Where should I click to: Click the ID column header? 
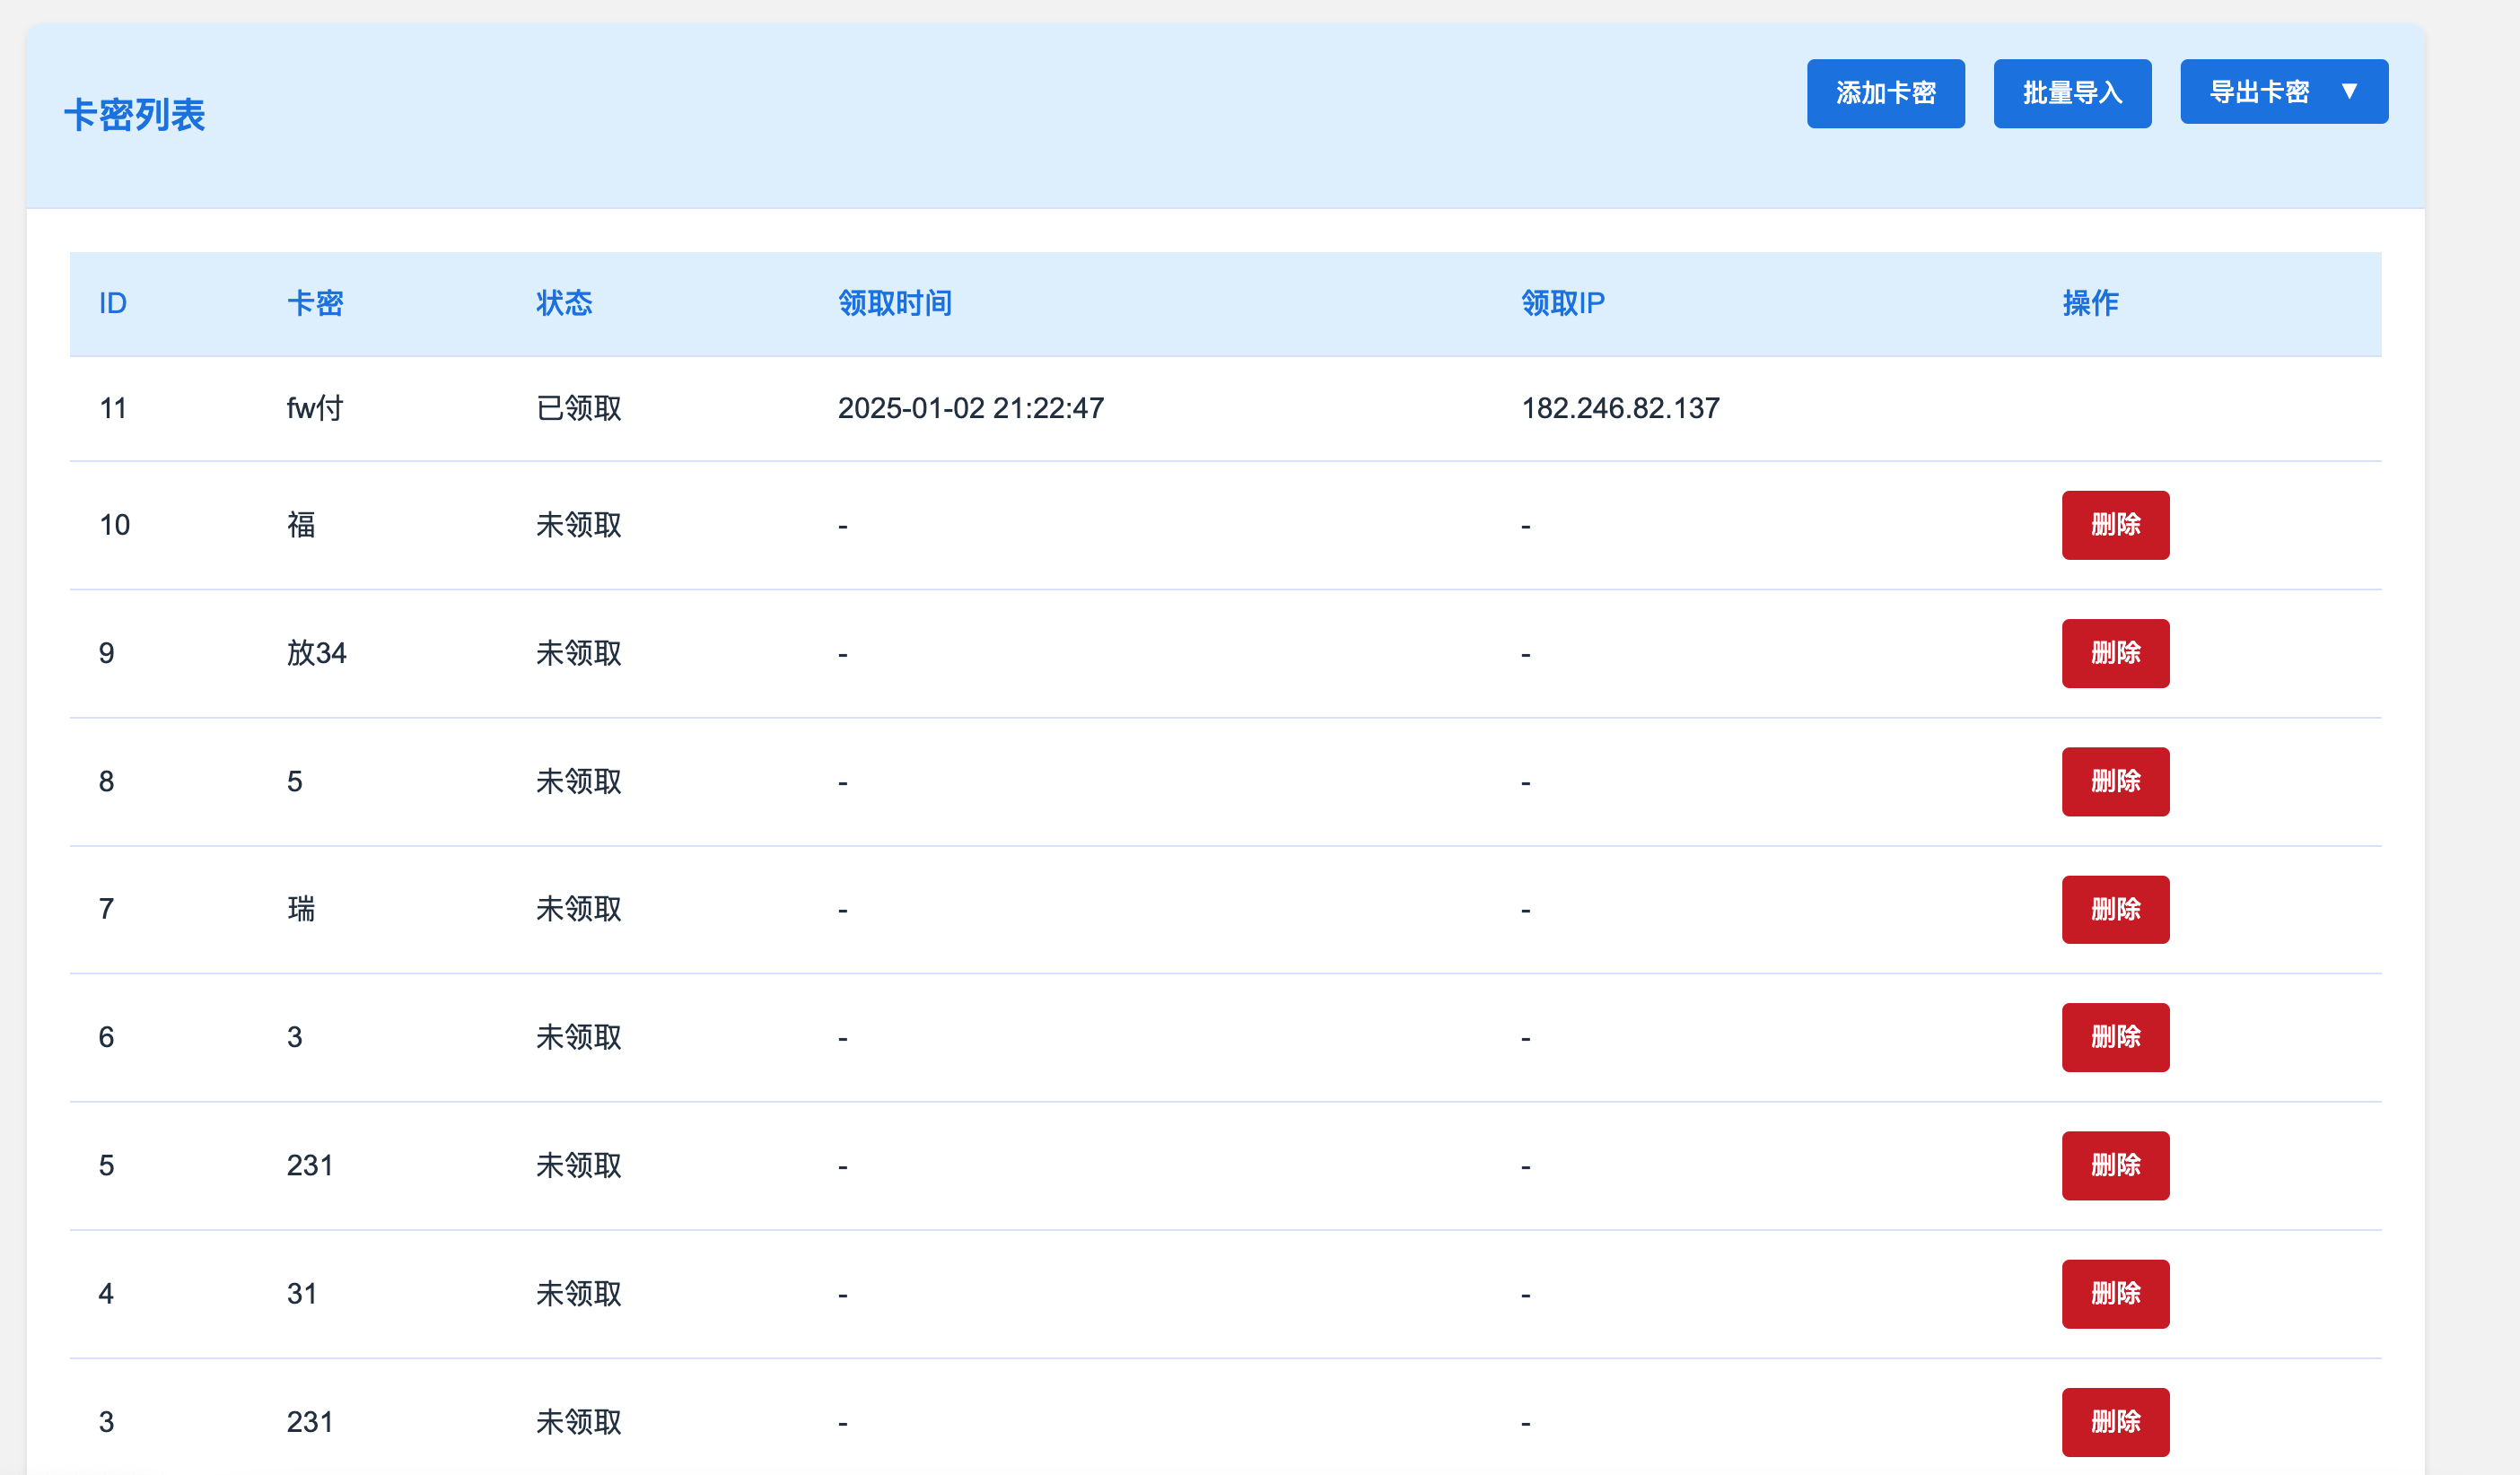[113, 303]
